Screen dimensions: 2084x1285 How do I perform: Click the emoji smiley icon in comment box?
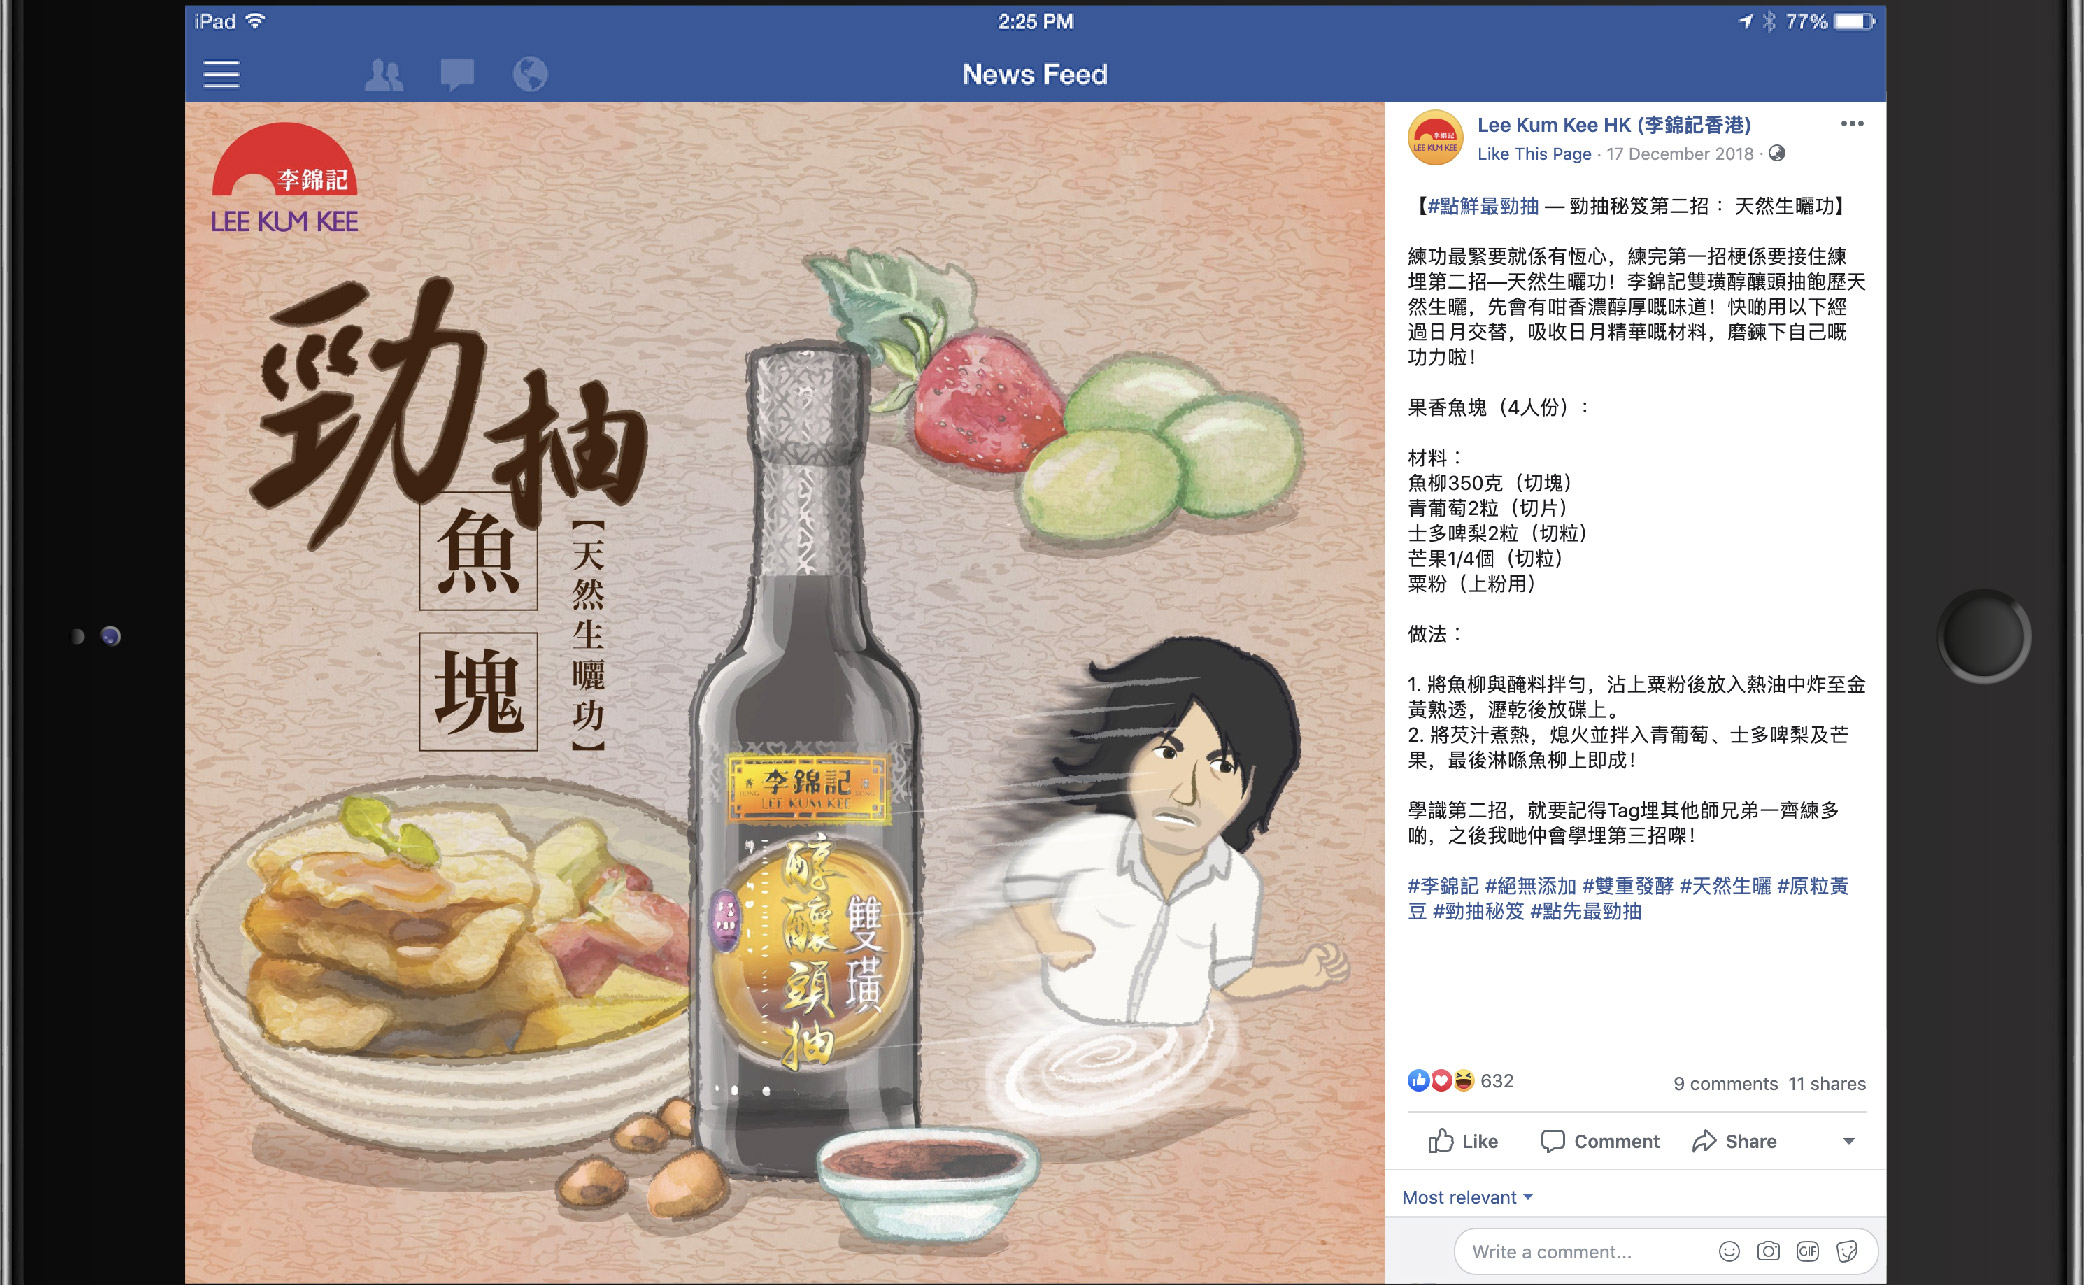[x=1729, y=1251]
